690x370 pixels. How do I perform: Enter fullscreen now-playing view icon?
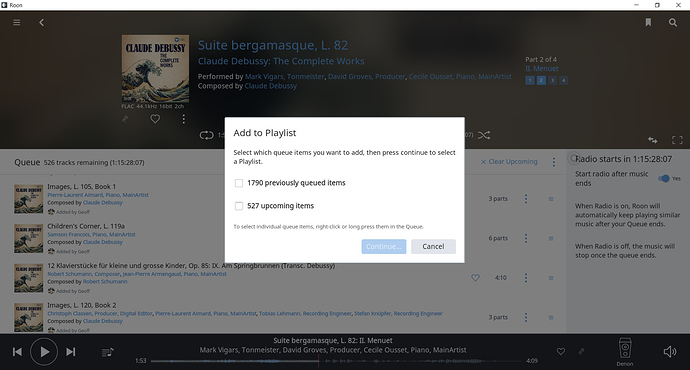click(x=677, y=140)
